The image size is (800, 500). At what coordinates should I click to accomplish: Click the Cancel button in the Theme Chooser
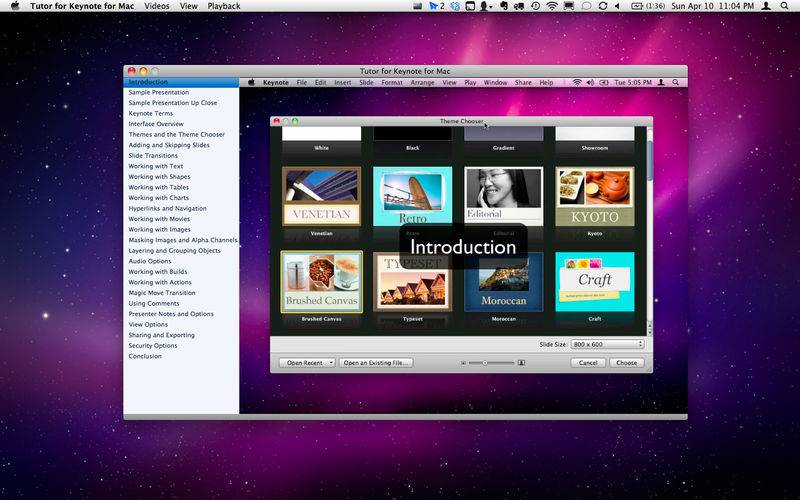588,363
